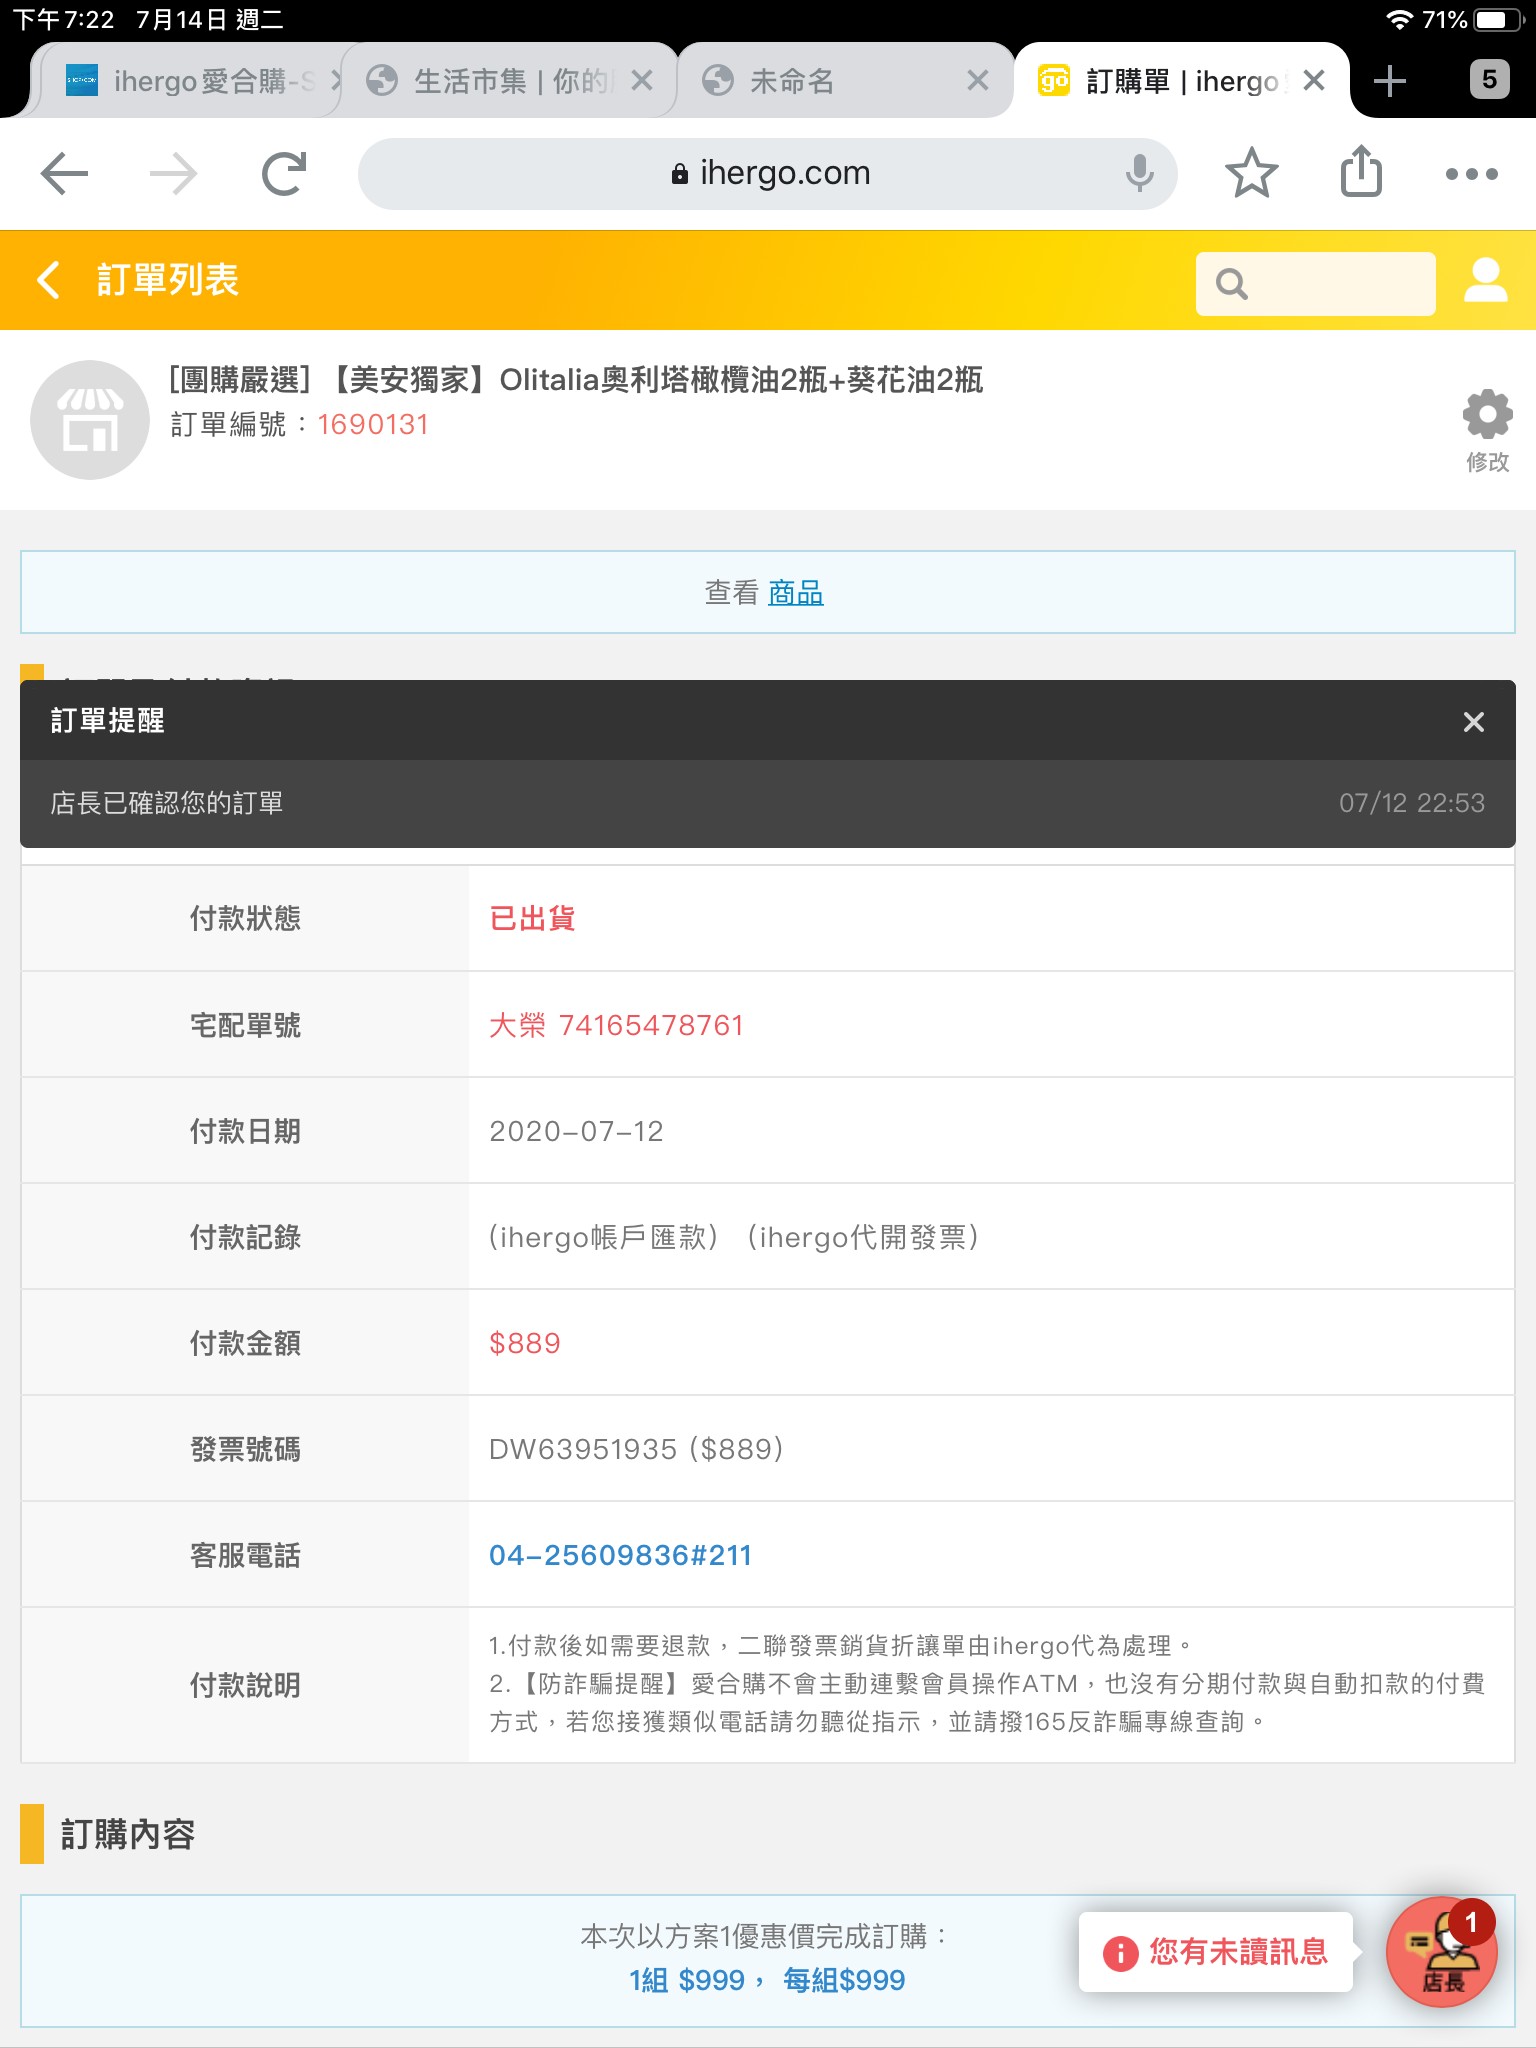Image resolution: width=1536 pixels, height=2048 pixels.
Task: Click the site search input field
Action: (1316, 284)
